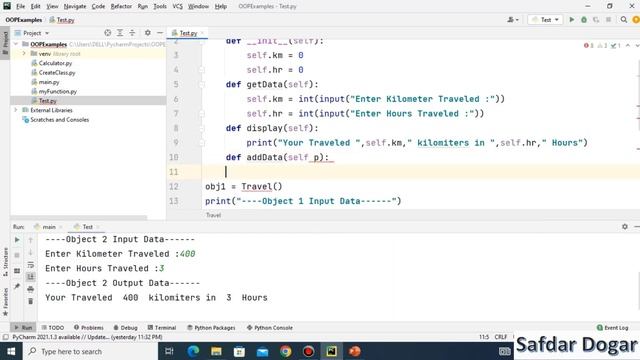
Task: Open the Refactor menu
Action: click(121, 6)
